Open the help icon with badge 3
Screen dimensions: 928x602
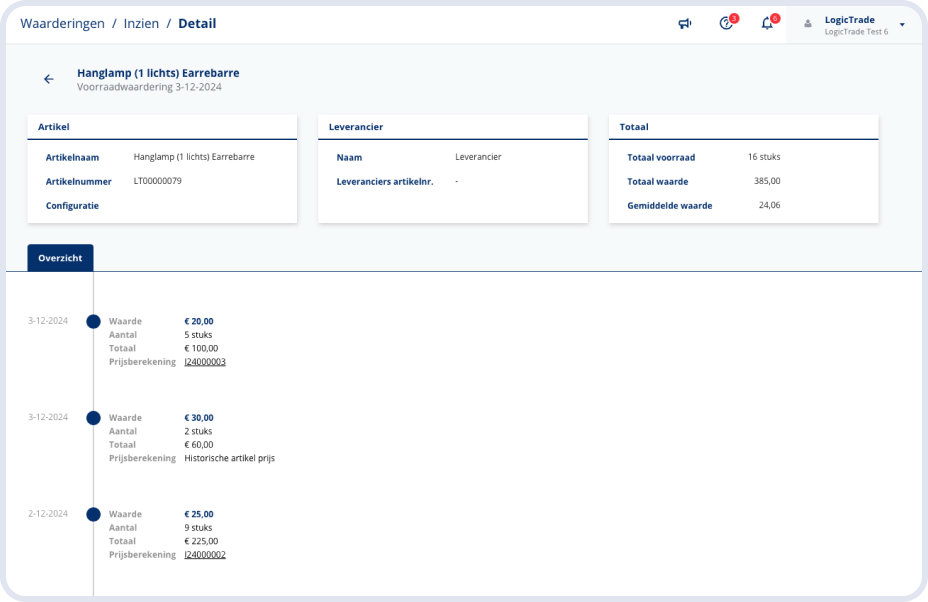click(x=727, y=23)
